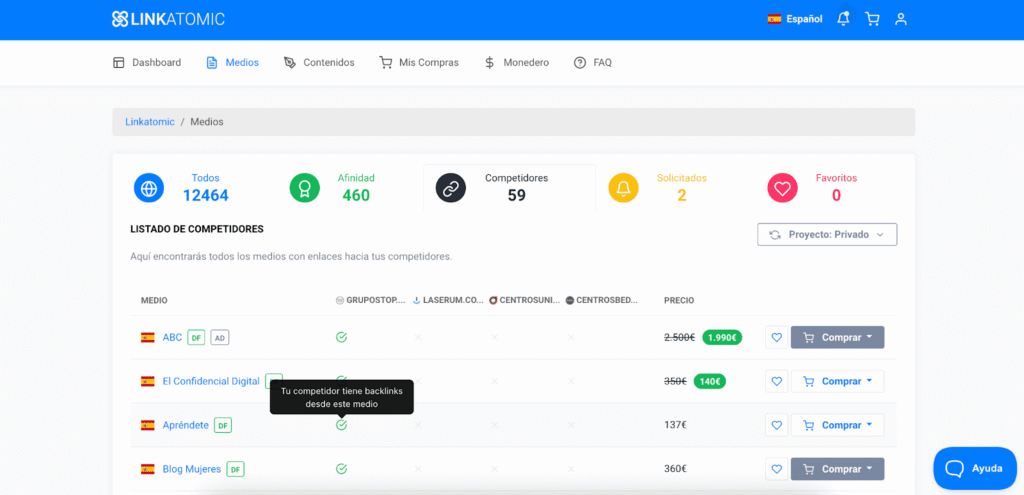The height and width of the screenshot is (495, 1024).
Task: Select the Competidores 59 tab
Action: click(x=509, y=188)
